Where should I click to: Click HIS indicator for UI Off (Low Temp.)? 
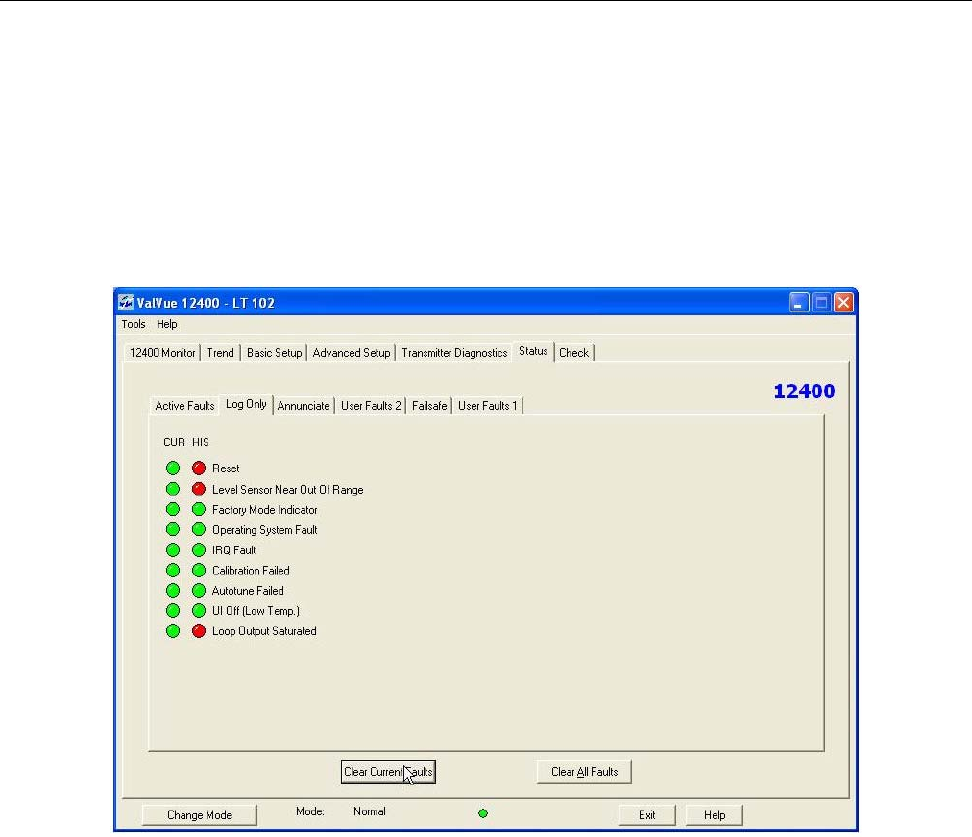click(x=199, y=611)
